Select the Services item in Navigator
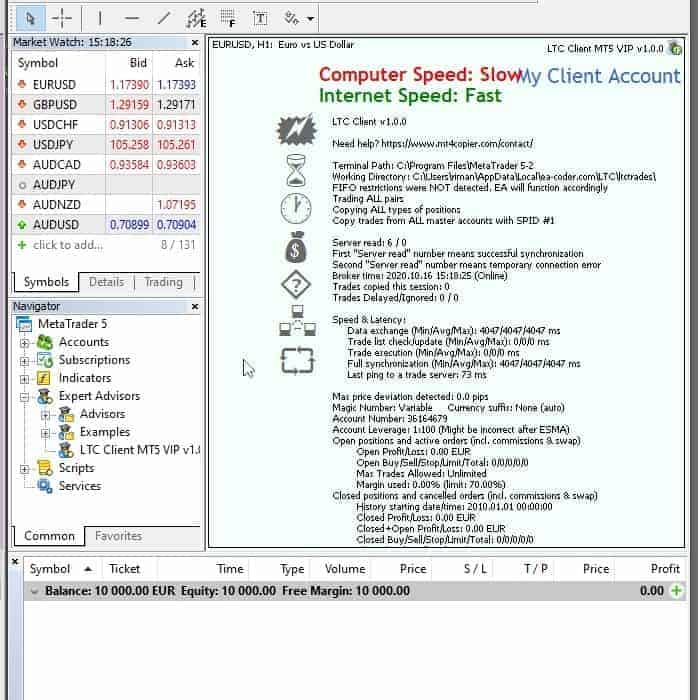The image size is (698, 700). click(x=79, y=486)
